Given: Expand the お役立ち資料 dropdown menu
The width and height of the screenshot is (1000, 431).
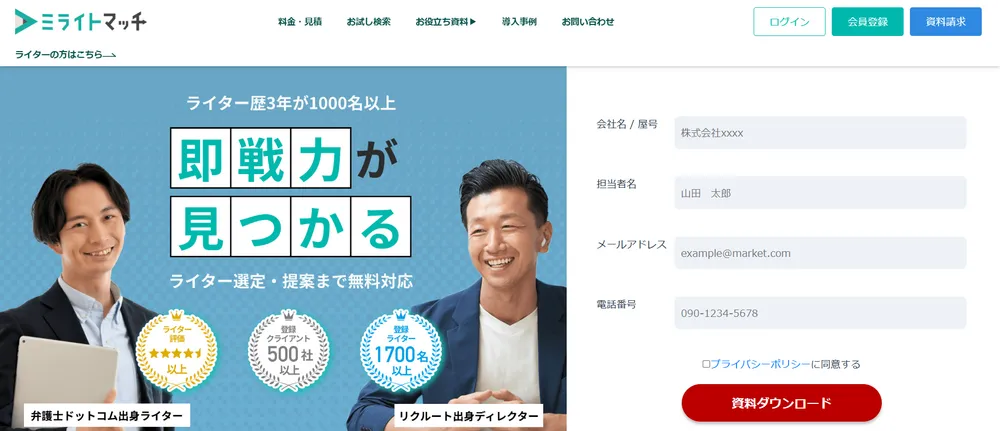Looking at the screenshot, I should point(446,22).
